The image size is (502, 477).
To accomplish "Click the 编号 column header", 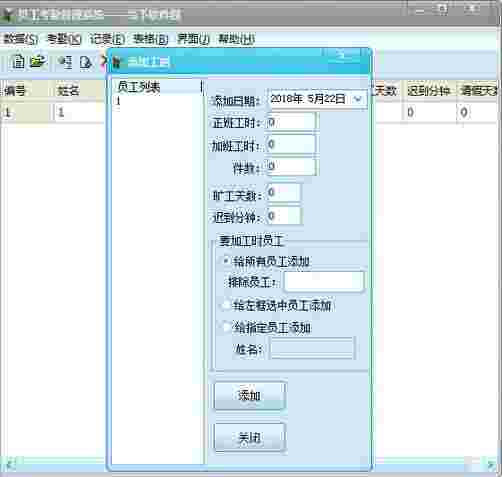I will 27,91.
